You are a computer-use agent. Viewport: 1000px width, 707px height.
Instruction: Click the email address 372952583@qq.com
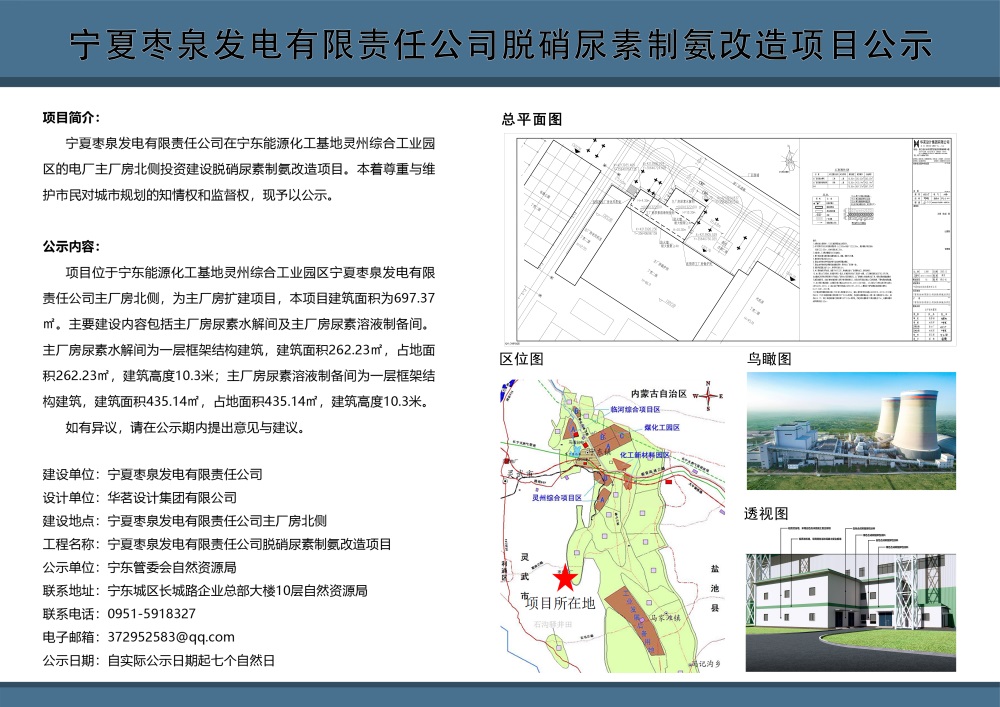pyautogui.click(x=171, y=637)
